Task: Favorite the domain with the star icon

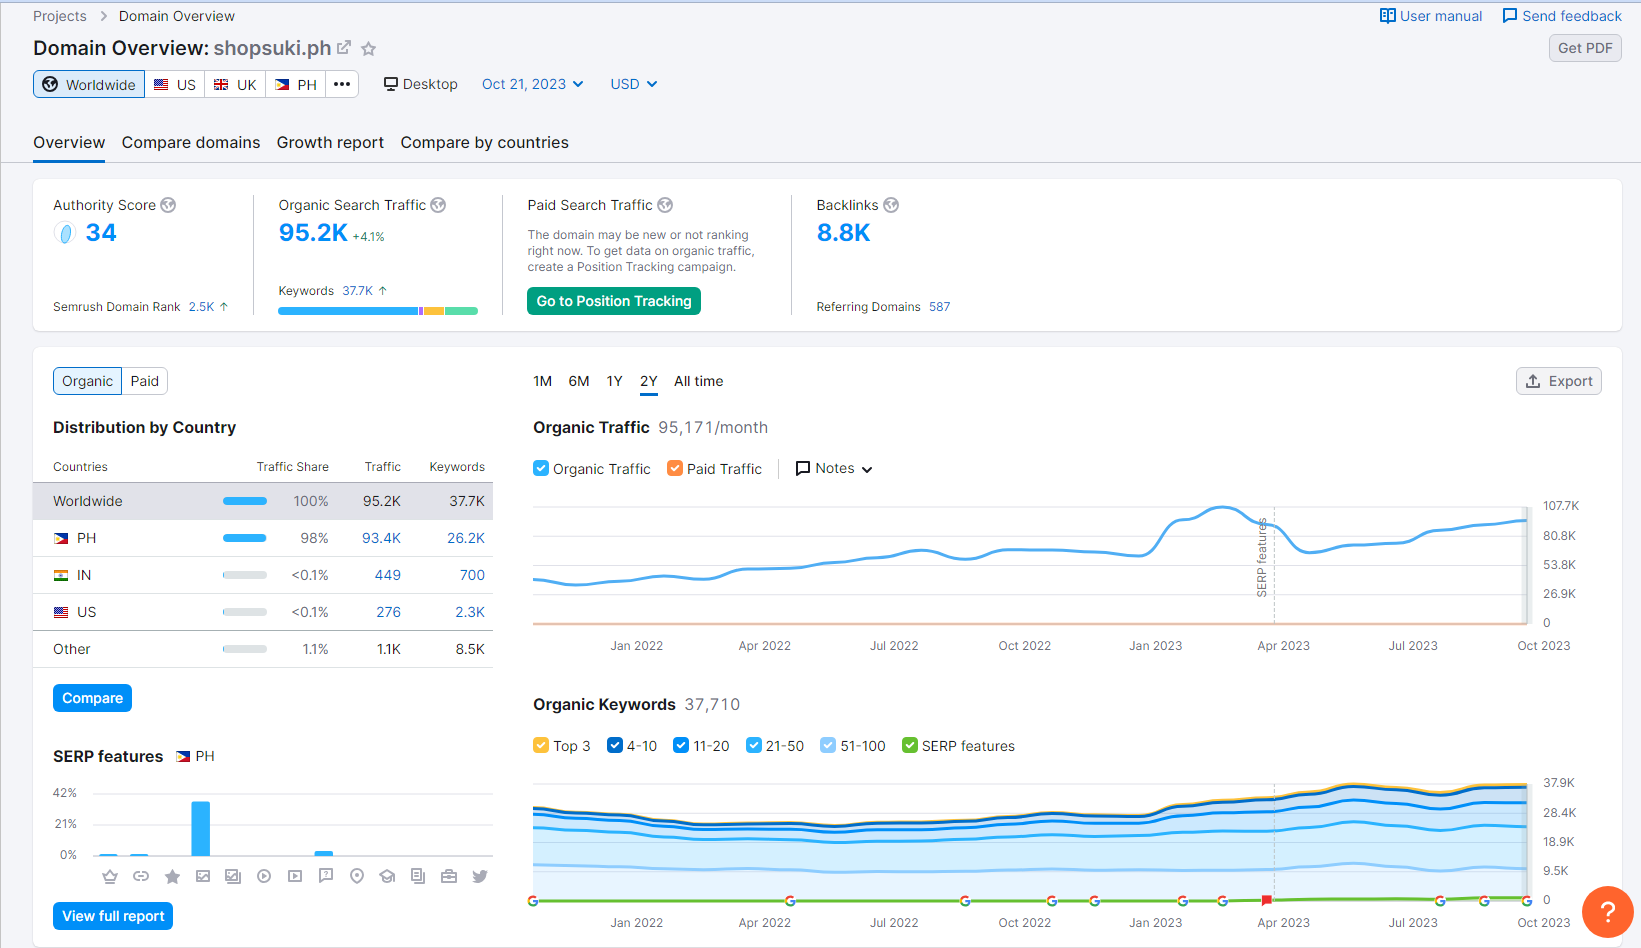Action: click(368, 48)
